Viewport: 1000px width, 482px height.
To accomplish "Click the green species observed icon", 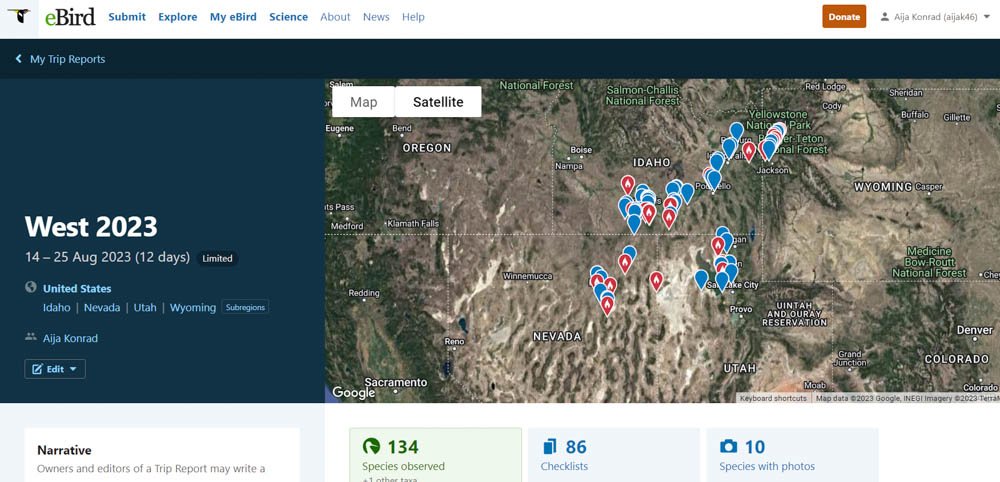I will [372, 447].
